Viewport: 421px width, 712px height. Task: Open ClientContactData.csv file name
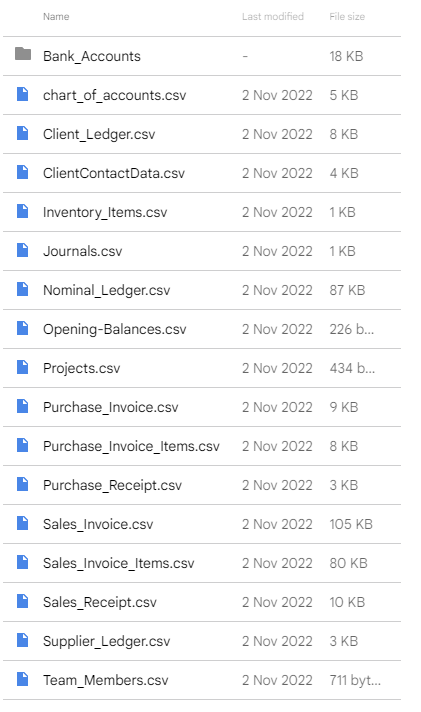click(x=114, y=173)
